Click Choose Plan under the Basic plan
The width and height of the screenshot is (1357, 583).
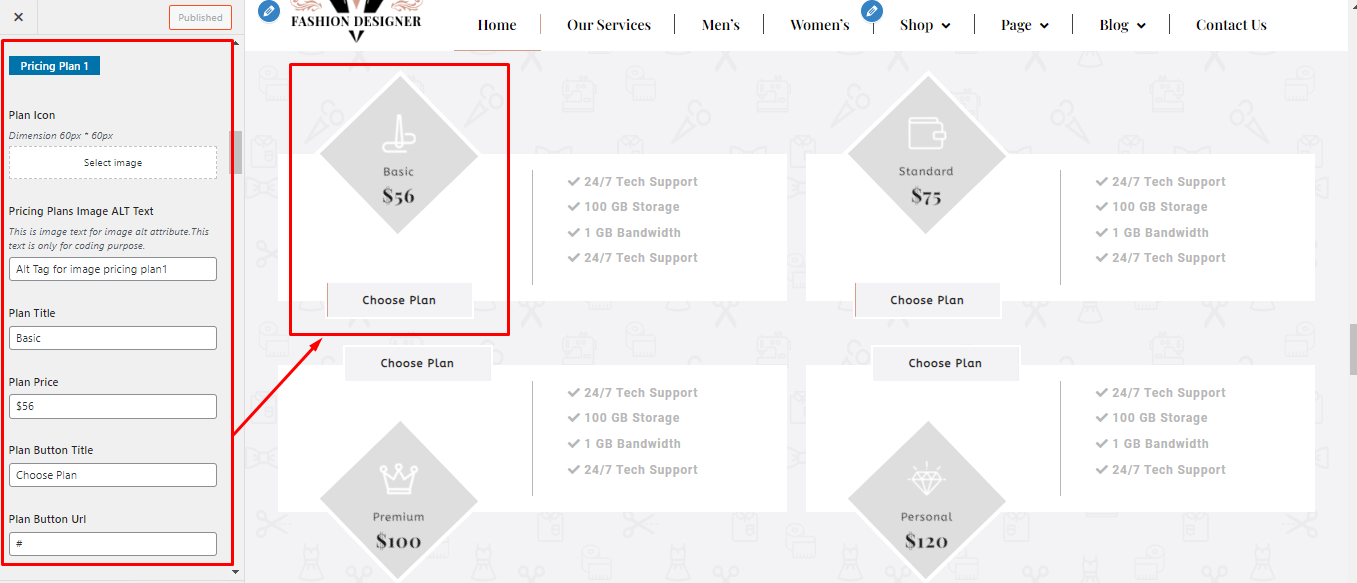pos(399,300)
